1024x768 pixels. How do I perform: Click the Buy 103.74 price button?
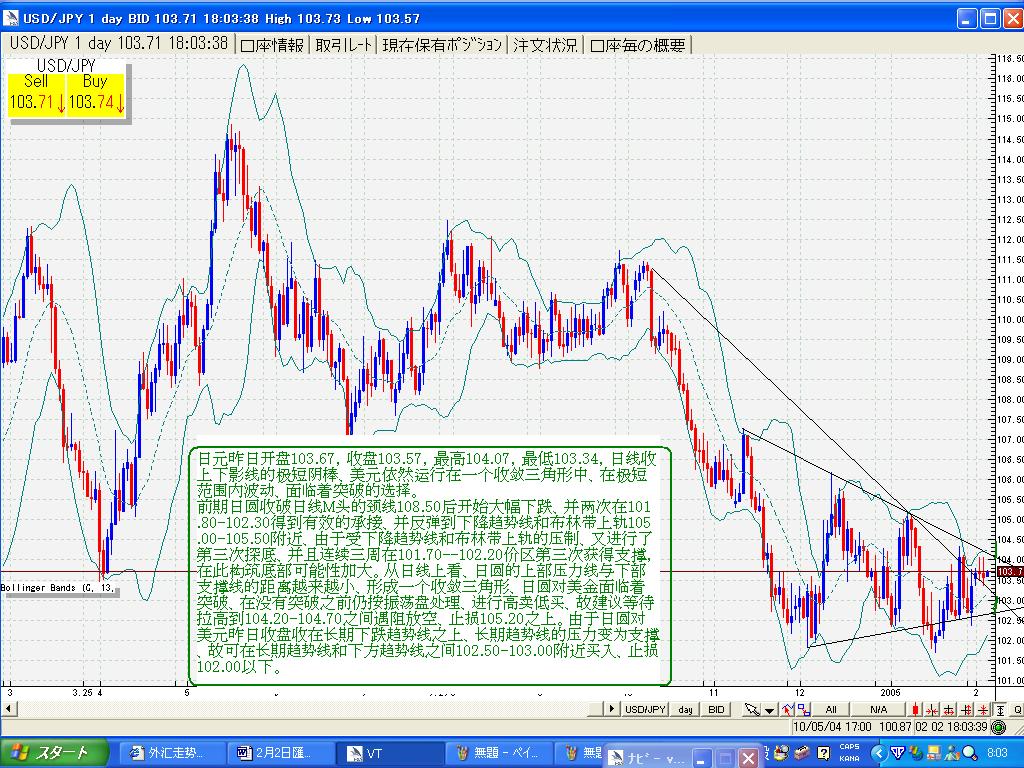pos(95,95)
